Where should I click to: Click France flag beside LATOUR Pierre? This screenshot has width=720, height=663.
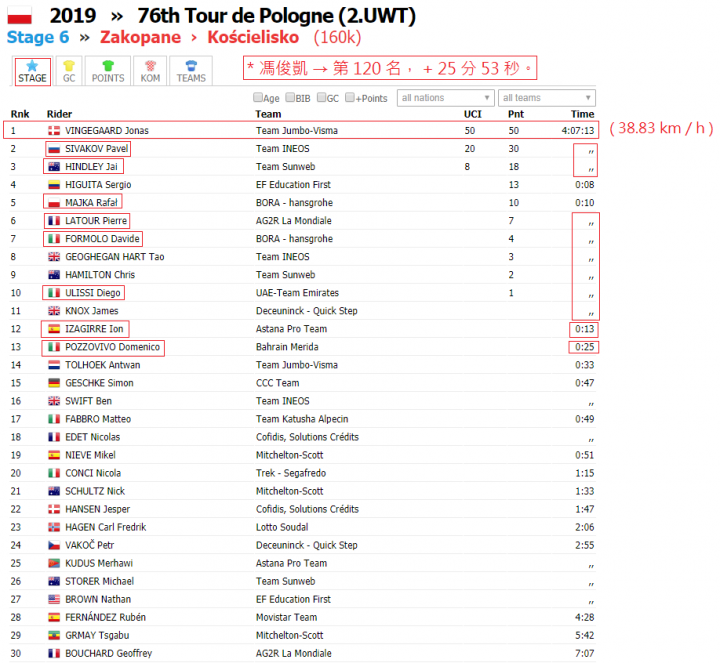coord(54,221)
